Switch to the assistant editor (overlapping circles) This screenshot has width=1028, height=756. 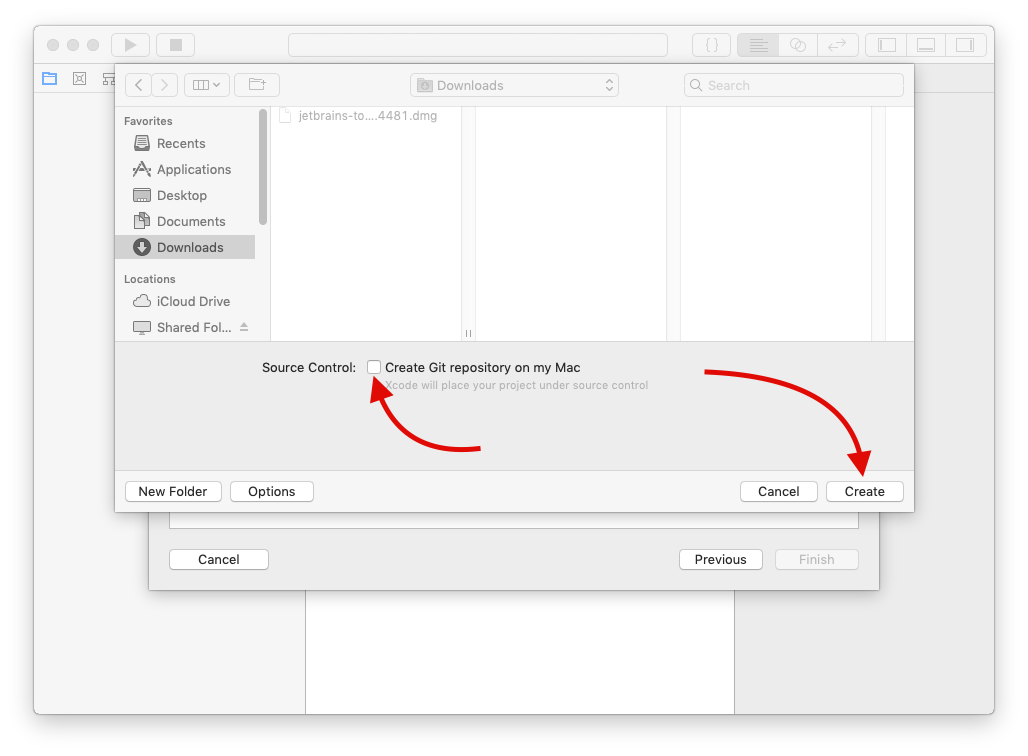(x=797, y=45)
